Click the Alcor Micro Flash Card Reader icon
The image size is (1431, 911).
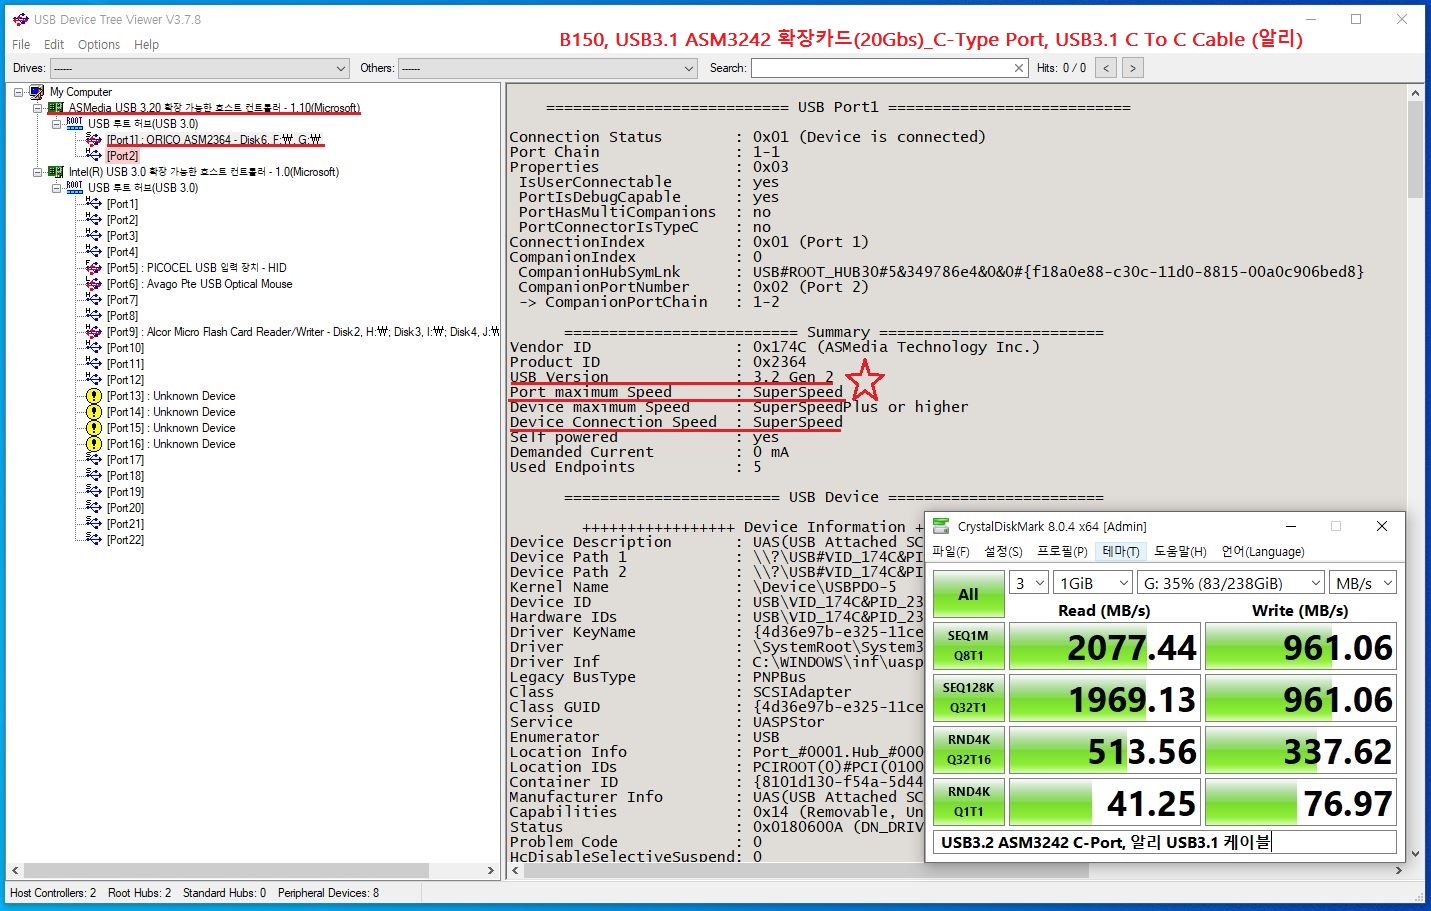pyautogui.click(x=94, y=332)
